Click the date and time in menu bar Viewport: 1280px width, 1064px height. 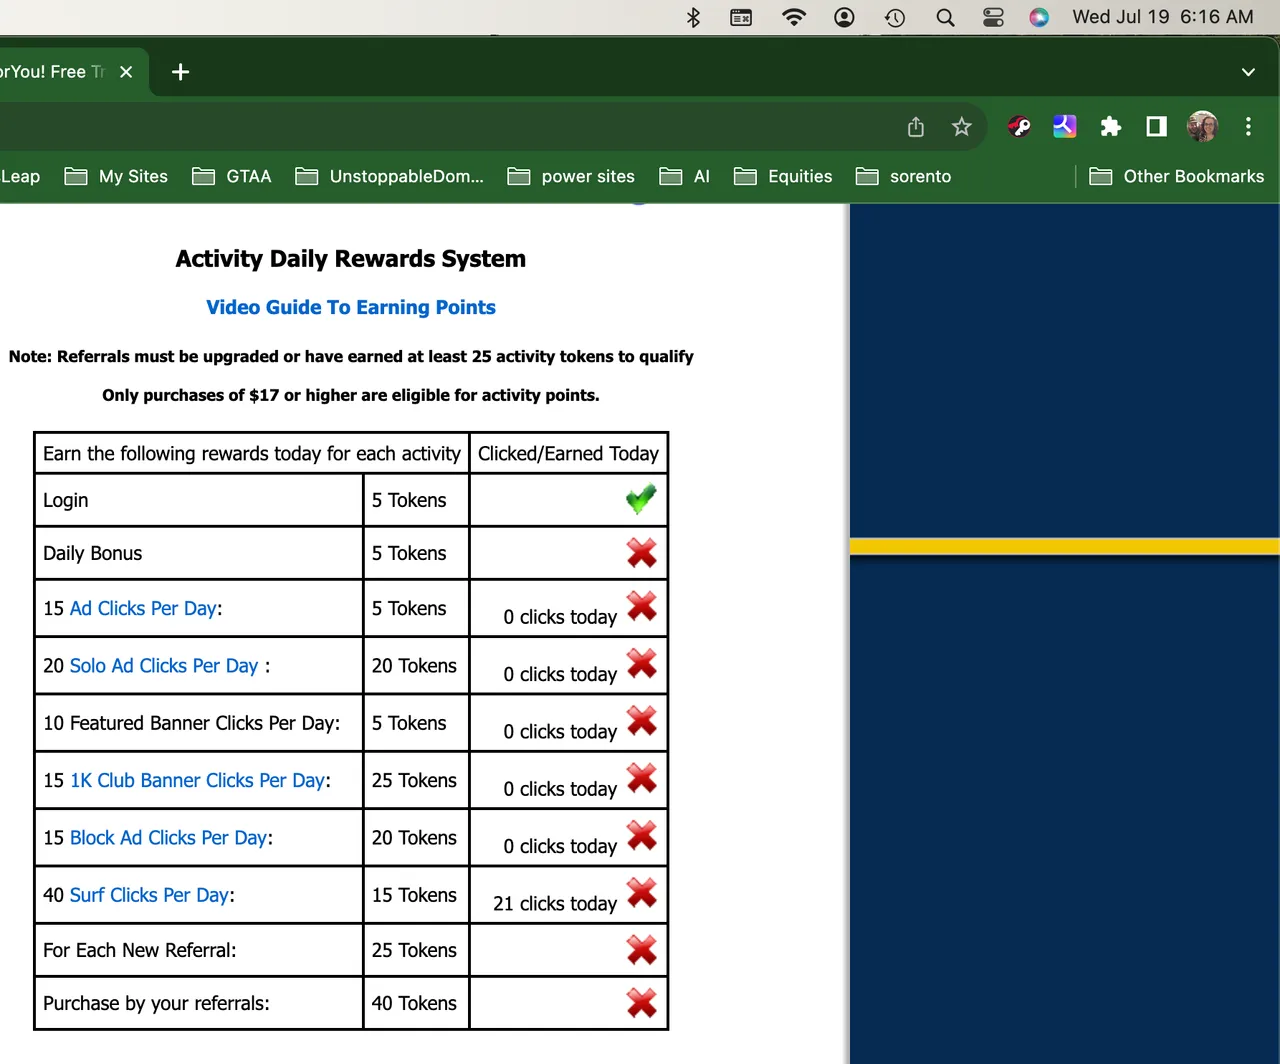(x=1162, y=17)
